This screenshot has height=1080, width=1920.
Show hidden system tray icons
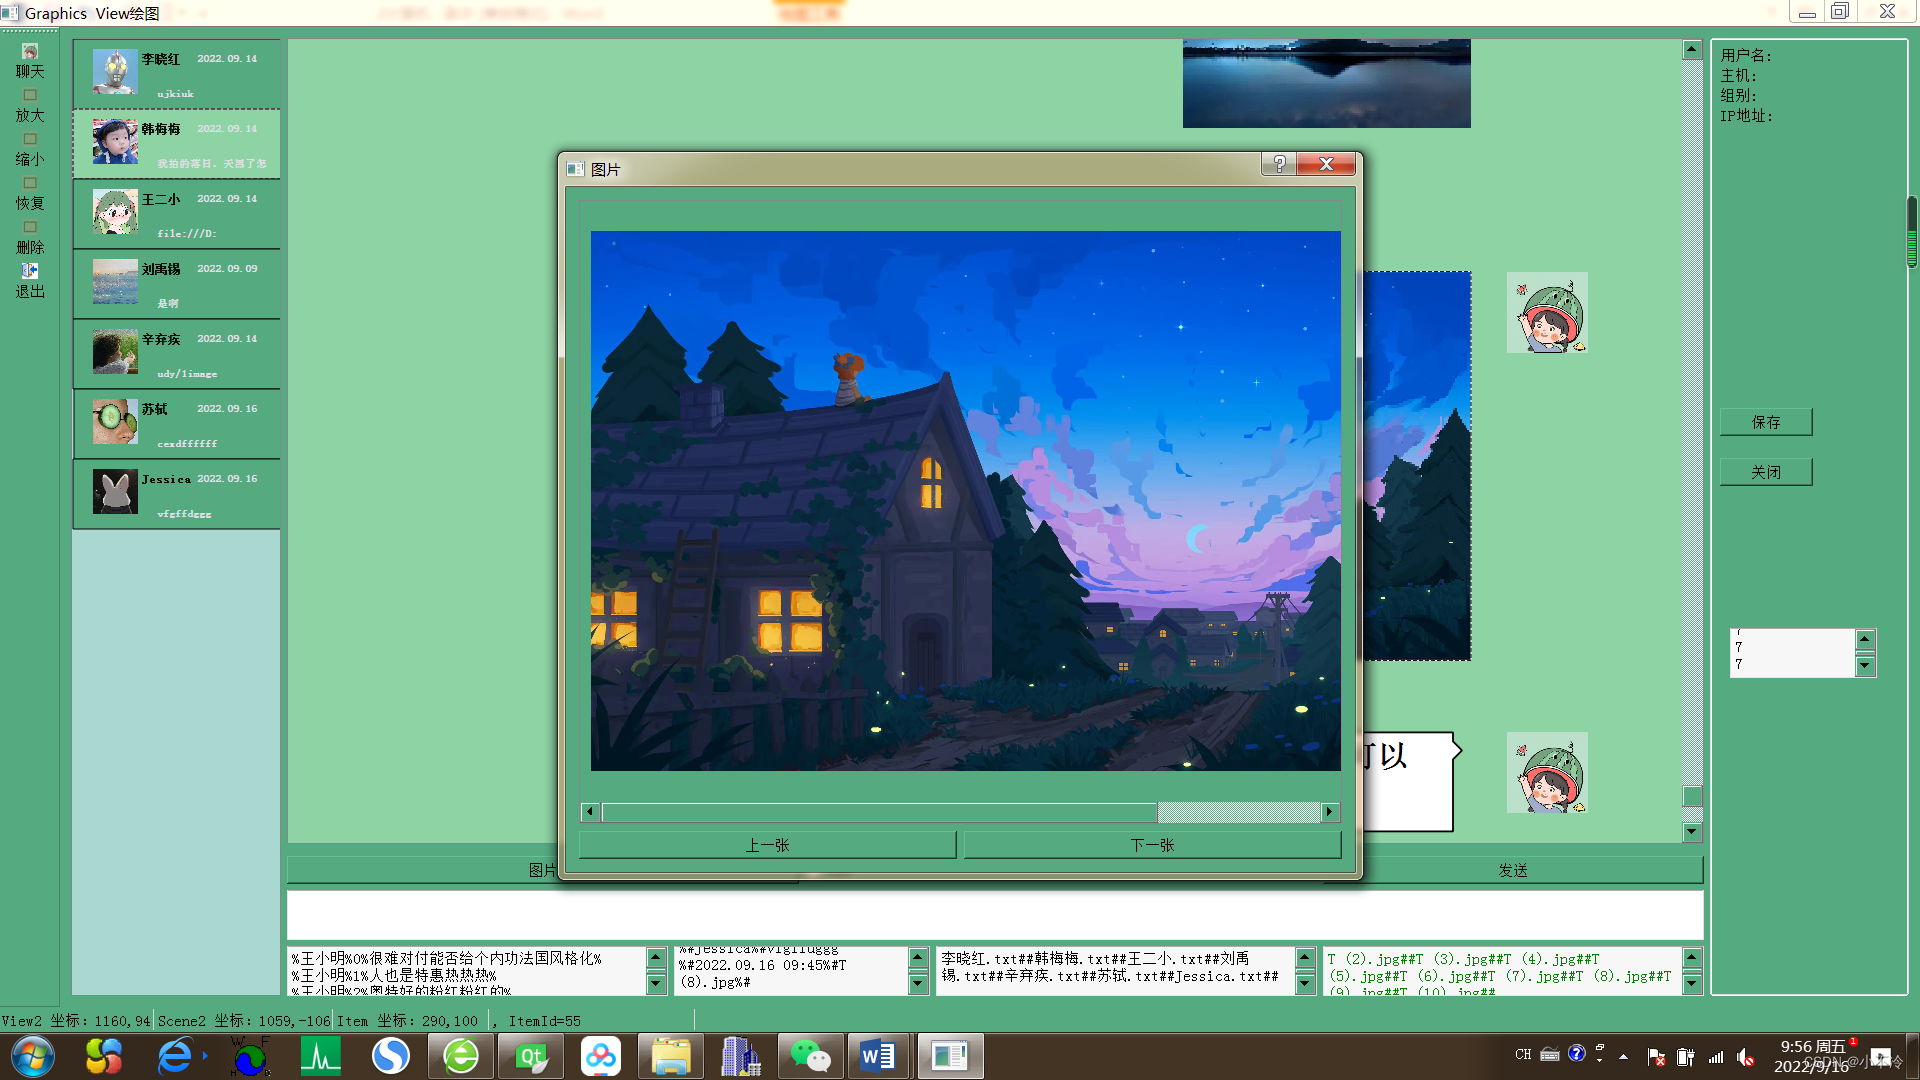(1623, 1056)
